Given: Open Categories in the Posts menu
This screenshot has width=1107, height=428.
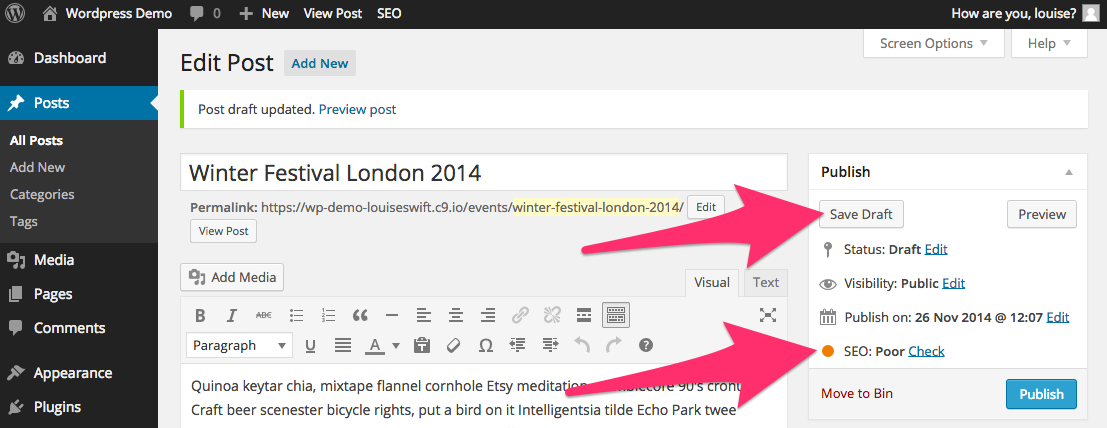Looking at the screenshot, I should (x=42, y=194).
